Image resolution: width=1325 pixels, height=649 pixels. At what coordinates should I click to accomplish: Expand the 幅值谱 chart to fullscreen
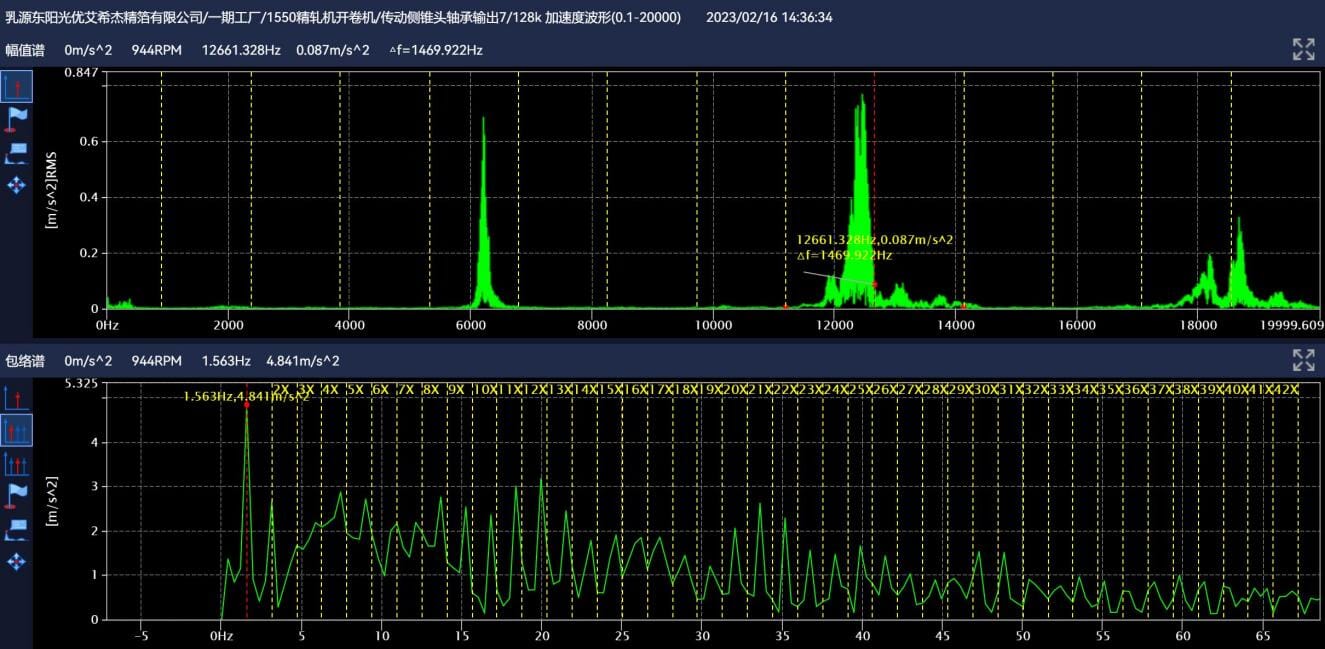tap(1303, 50)
